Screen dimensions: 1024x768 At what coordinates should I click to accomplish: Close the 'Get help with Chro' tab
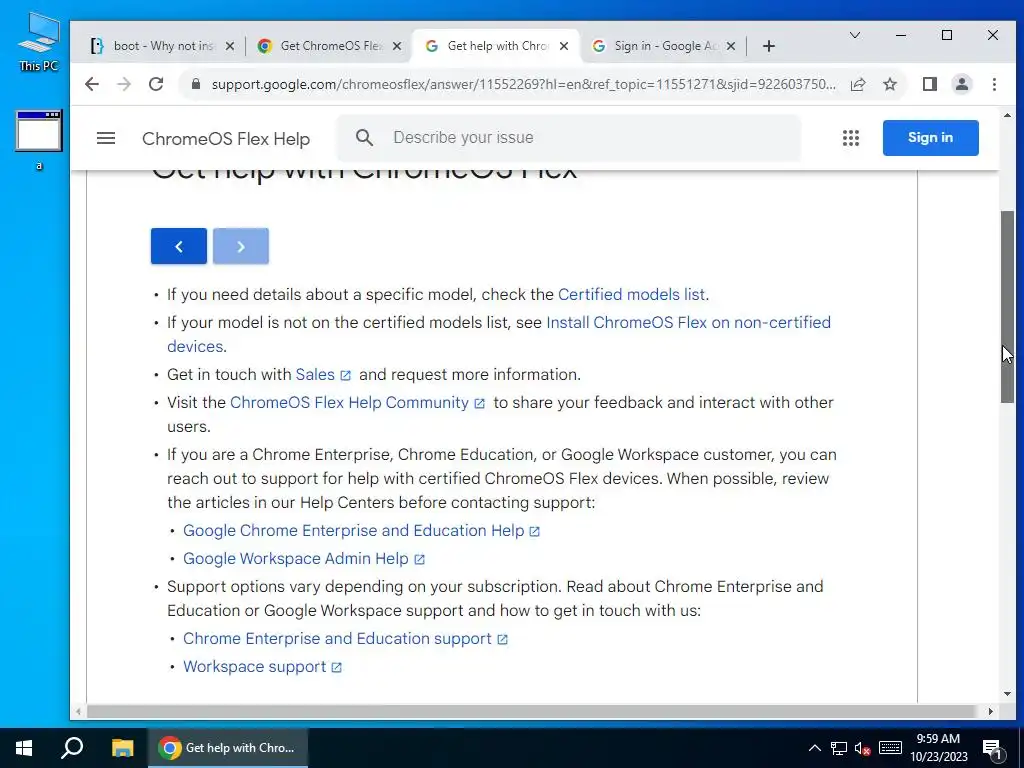(x=564, y=46)
